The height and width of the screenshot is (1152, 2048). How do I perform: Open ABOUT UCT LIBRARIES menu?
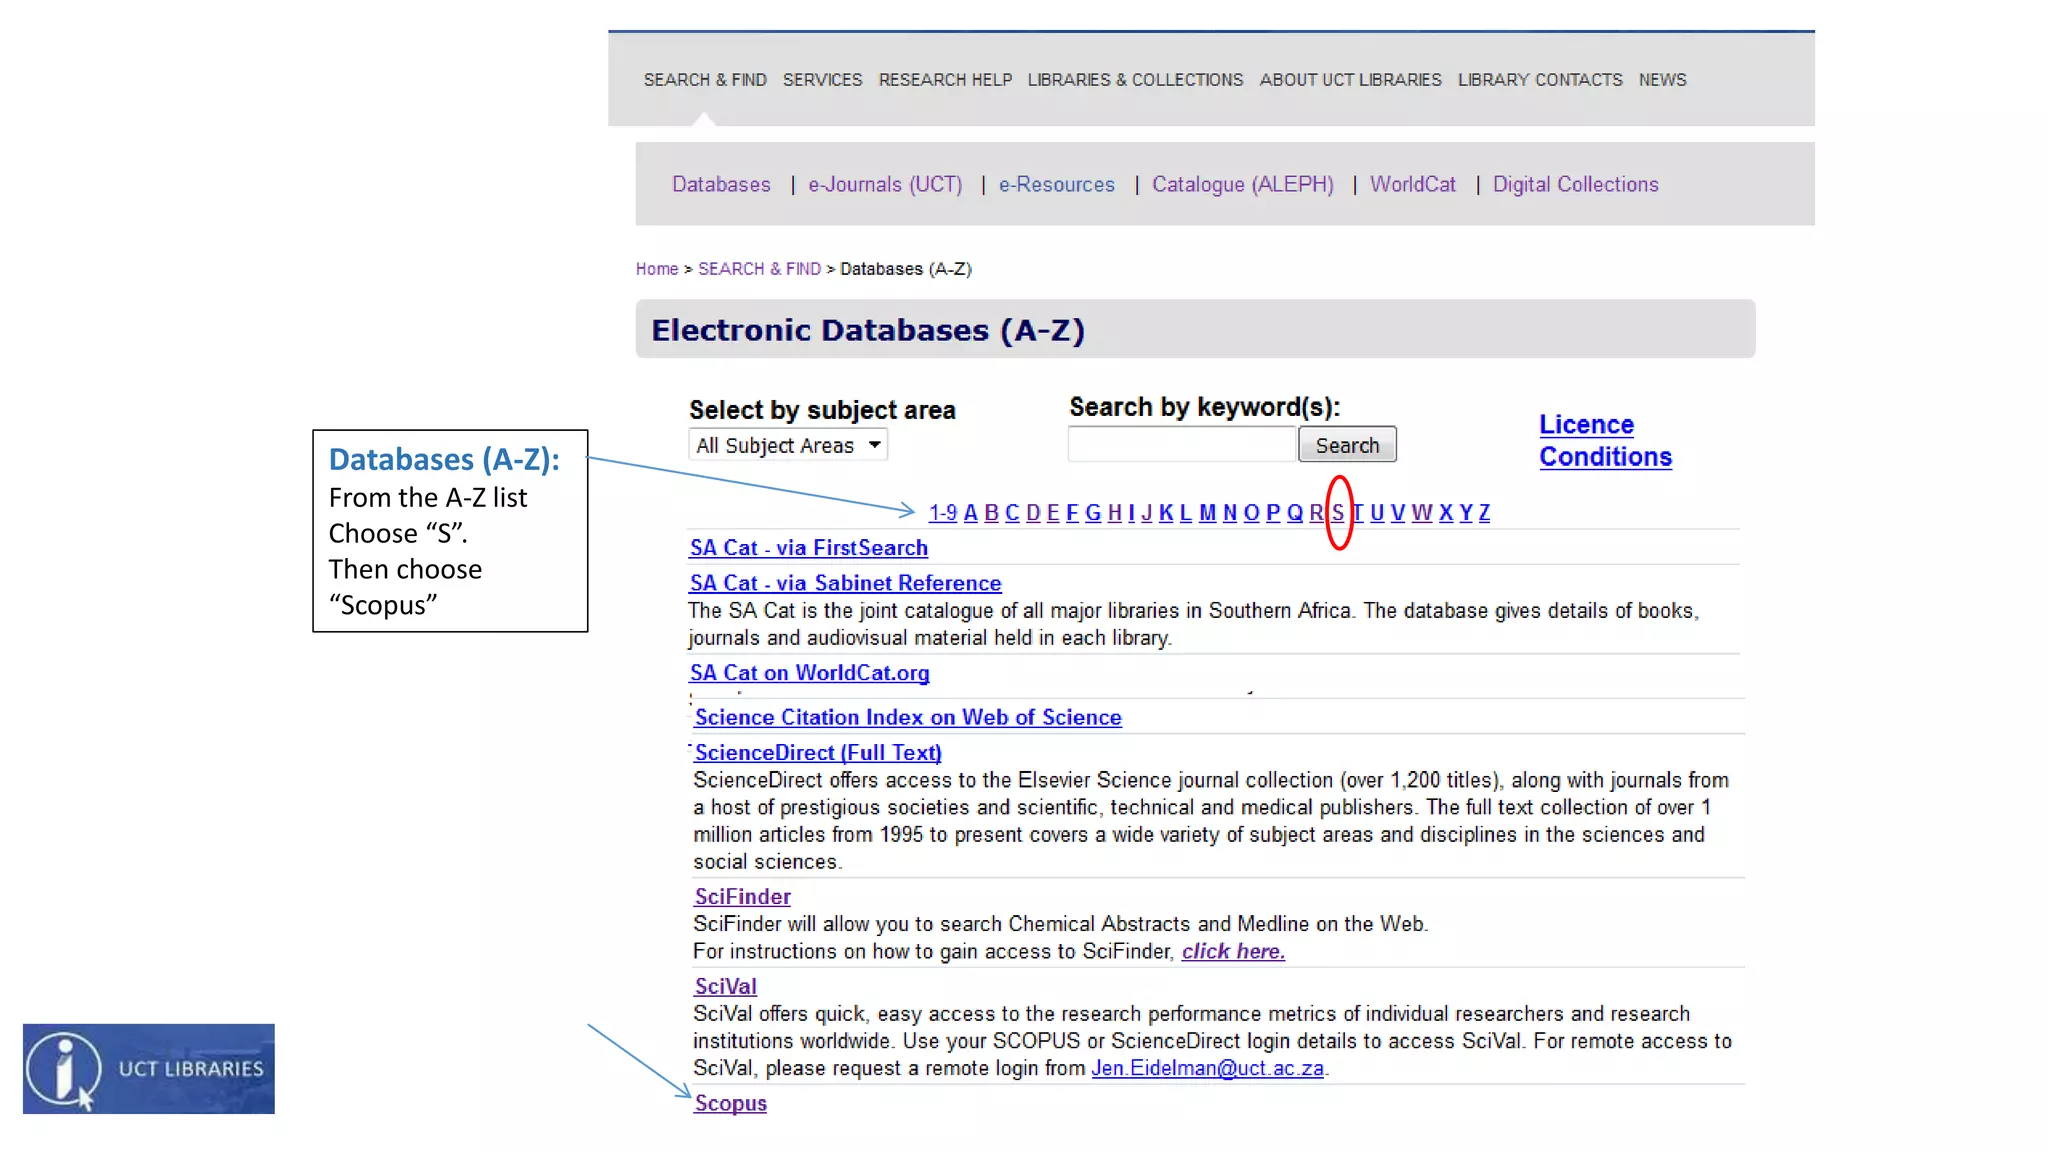click(x=1350, y=79)
